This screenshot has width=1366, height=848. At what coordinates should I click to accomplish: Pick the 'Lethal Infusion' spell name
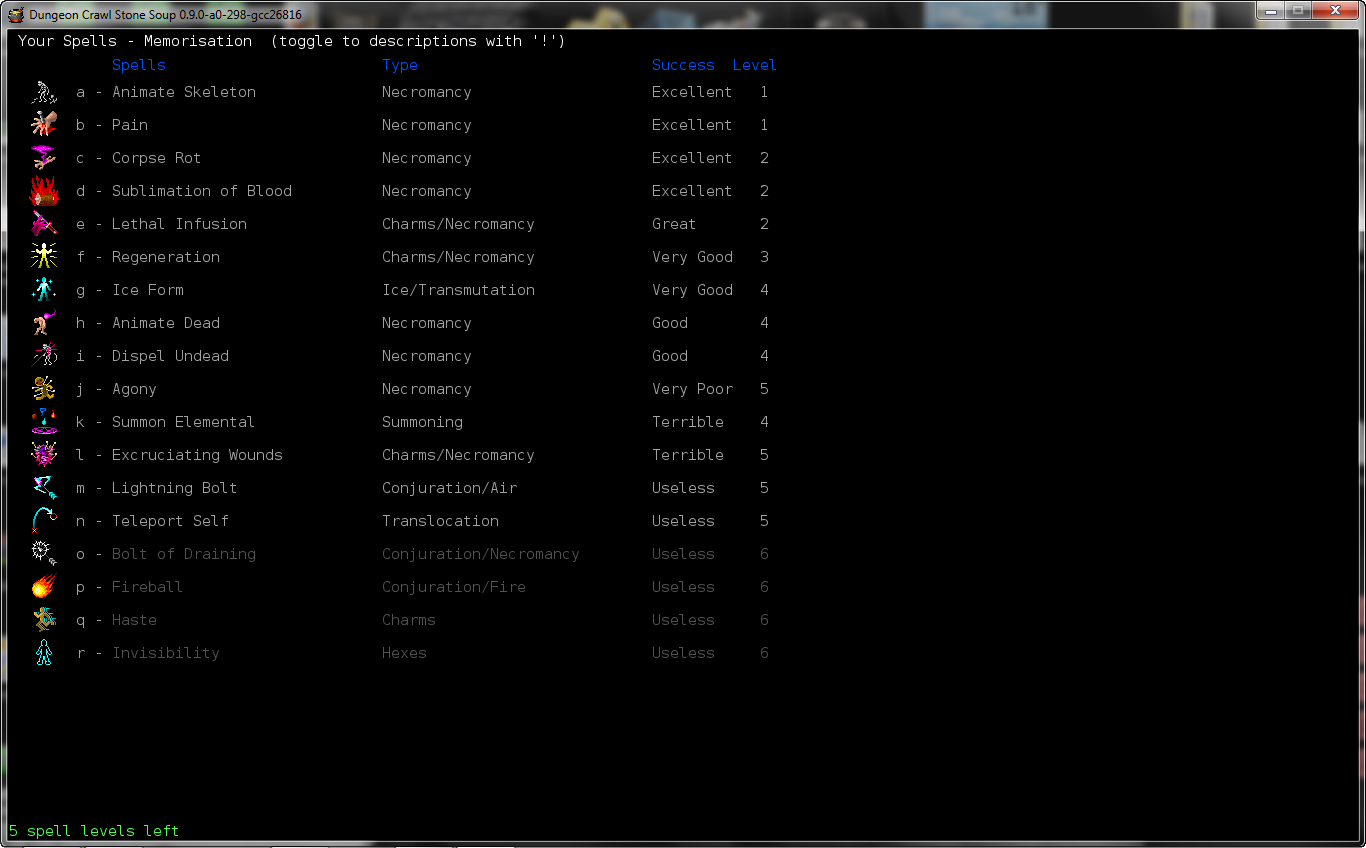pos(180,224)
